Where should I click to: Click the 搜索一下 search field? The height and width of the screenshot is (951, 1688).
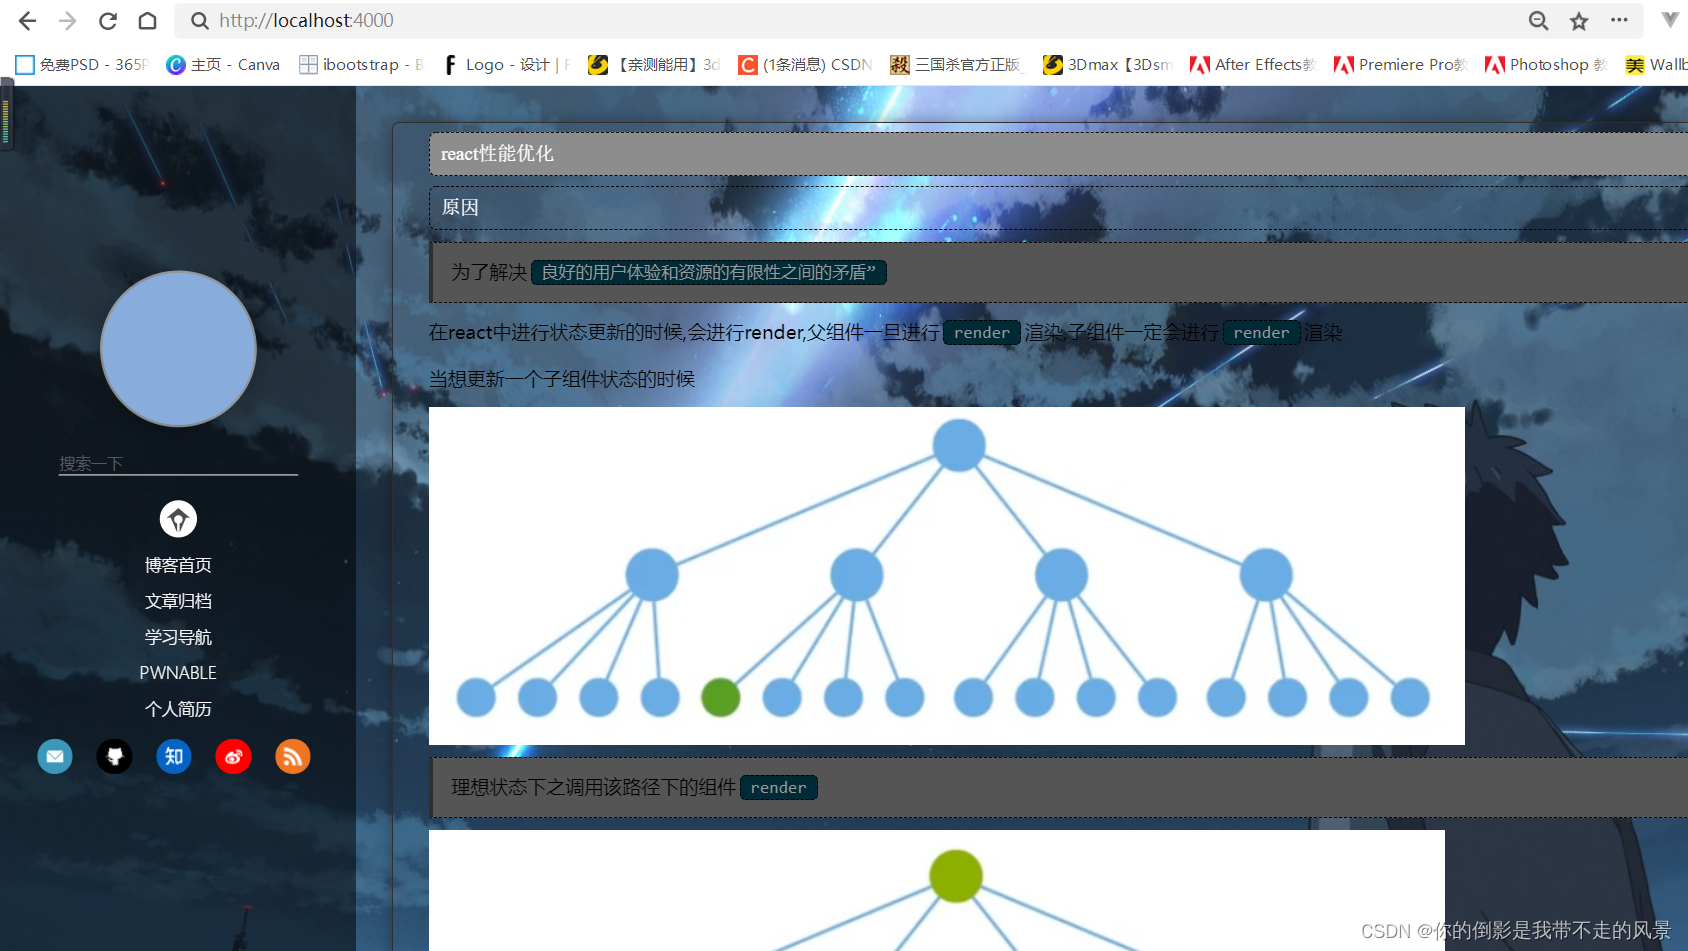(177, 463)
